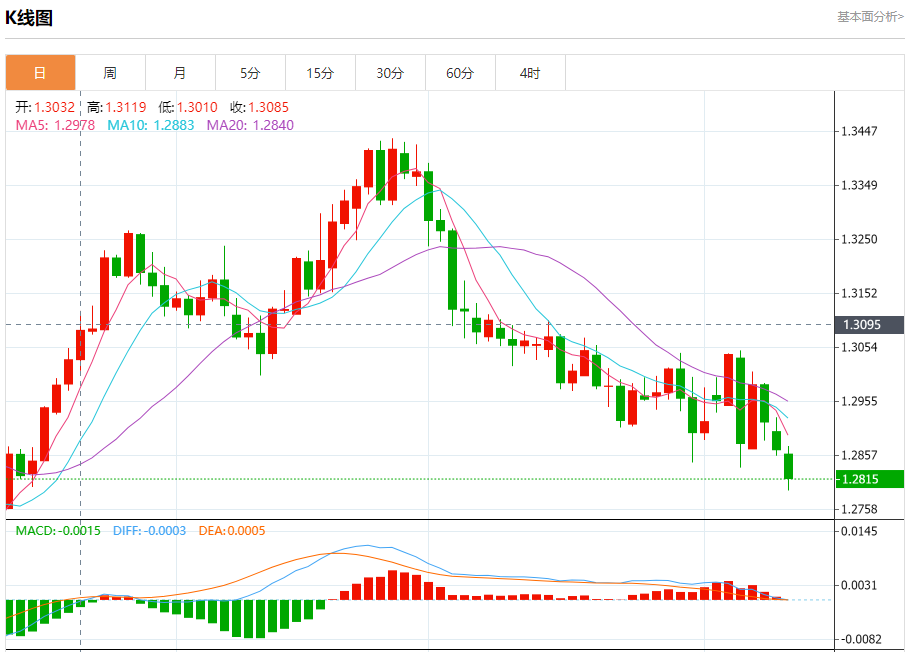Open the 30分 timeframe tab

pos(390,73)
